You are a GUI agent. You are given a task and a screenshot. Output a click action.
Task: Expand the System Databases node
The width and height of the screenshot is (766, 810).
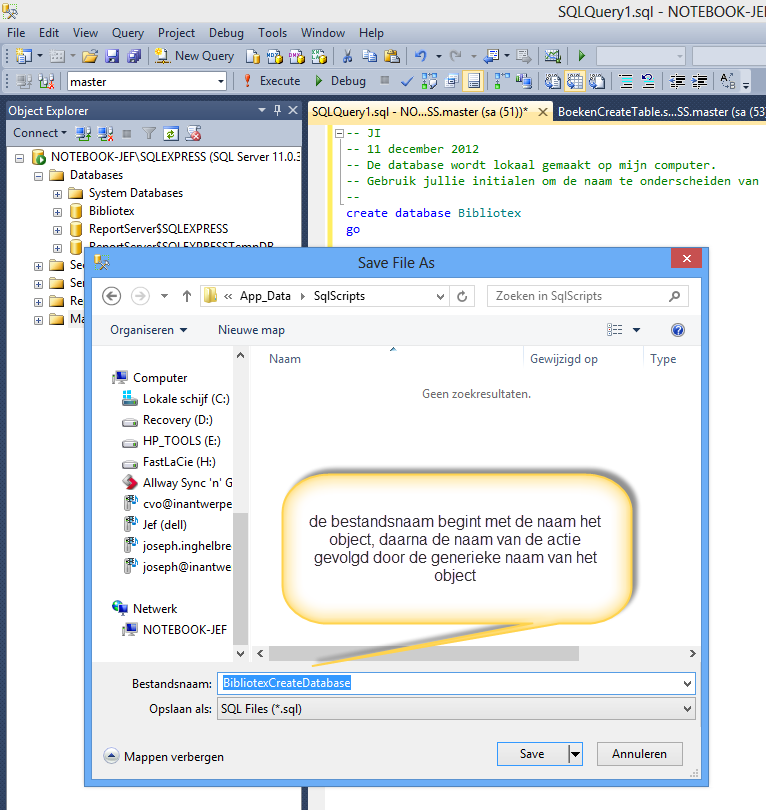[x=57, y=194]
